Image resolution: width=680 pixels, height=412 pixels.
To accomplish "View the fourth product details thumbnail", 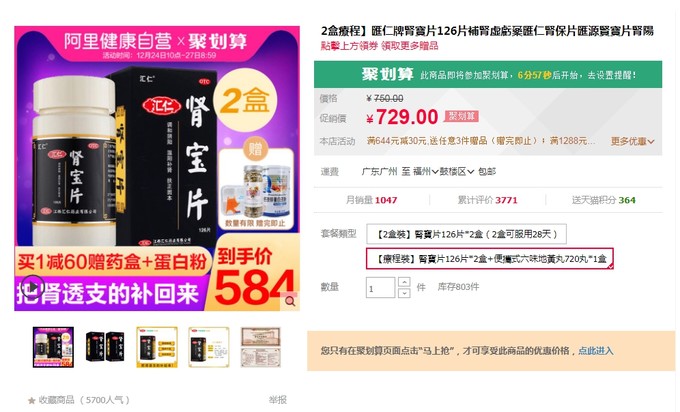I will click(x=209, y=347).
